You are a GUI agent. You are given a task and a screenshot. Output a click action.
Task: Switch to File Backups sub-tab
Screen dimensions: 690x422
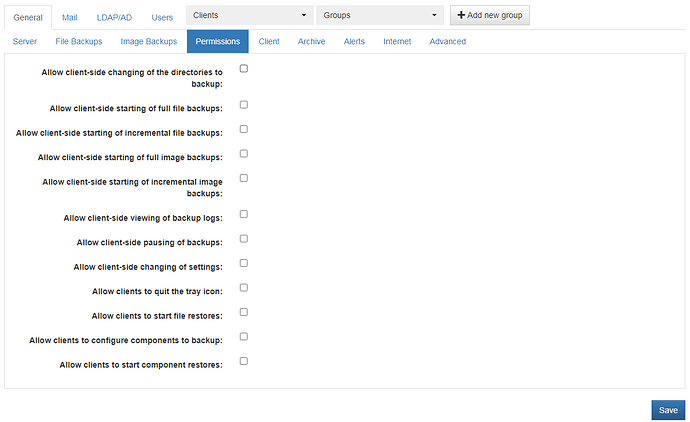coord(79,41)
